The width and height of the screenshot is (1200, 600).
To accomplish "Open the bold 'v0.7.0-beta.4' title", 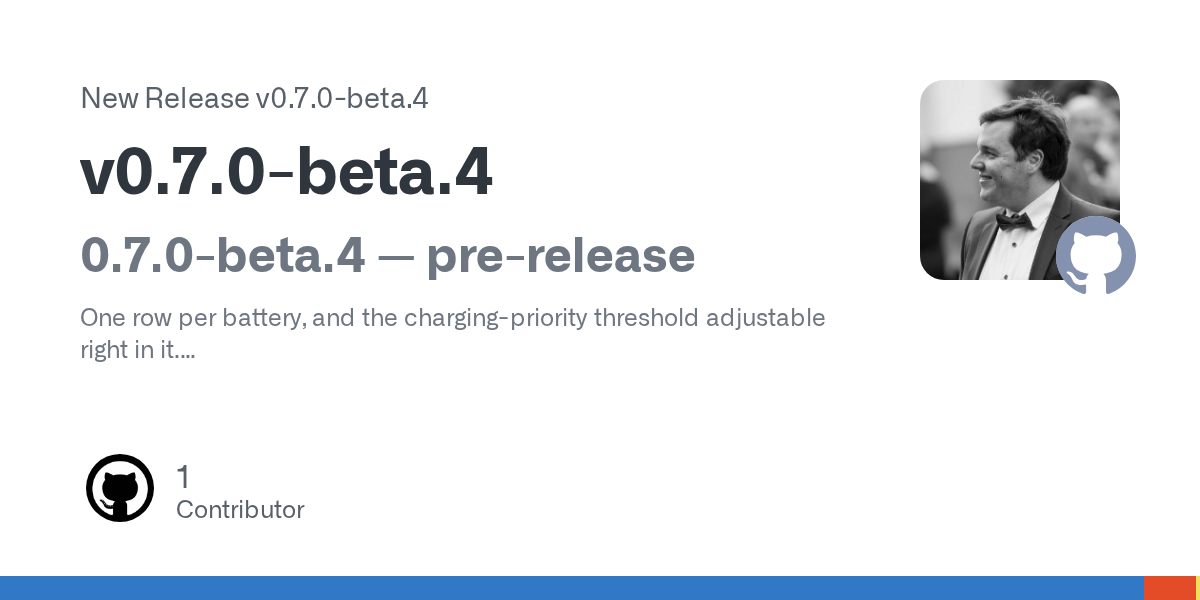I will 286,172.
